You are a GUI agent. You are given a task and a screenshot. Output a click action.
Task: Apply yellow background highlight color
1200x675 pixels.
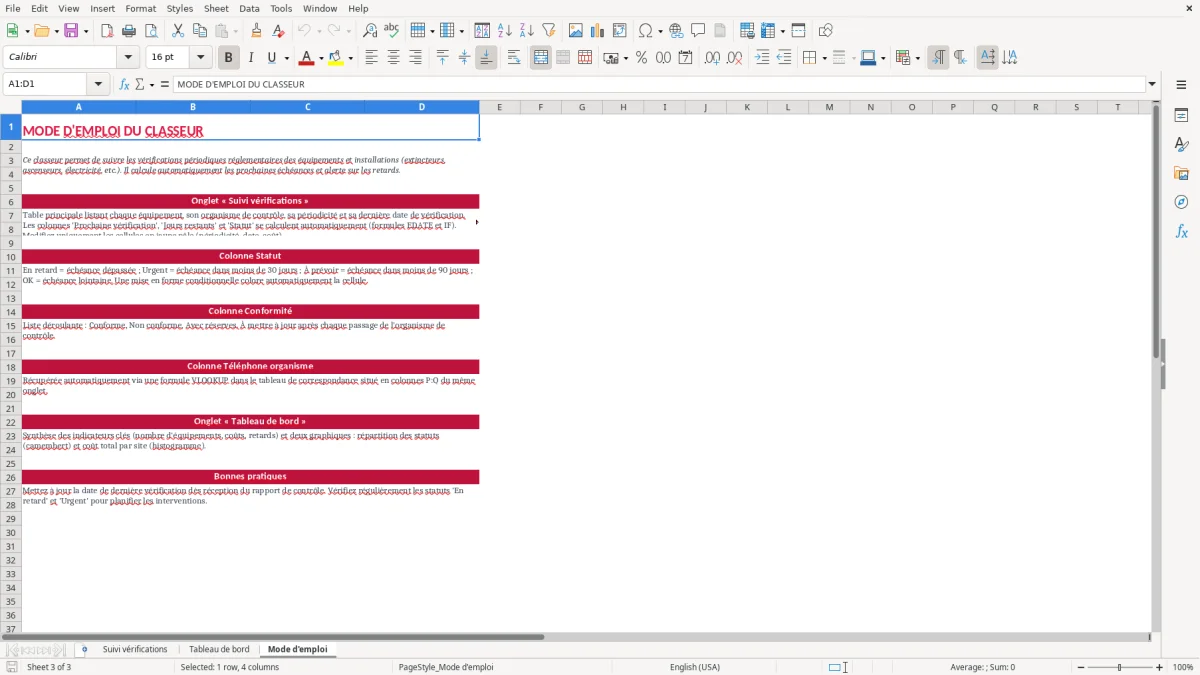click(335, 58)
